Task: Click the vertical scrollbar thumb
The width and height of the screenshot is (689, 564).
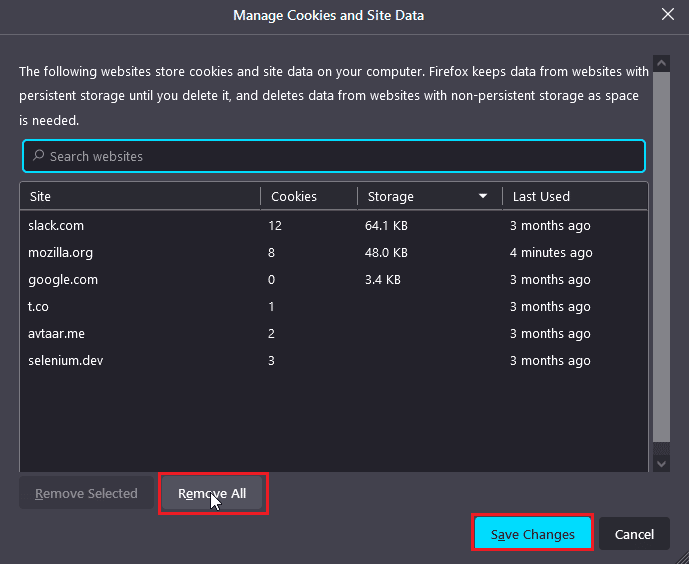Action: point(661,257)
